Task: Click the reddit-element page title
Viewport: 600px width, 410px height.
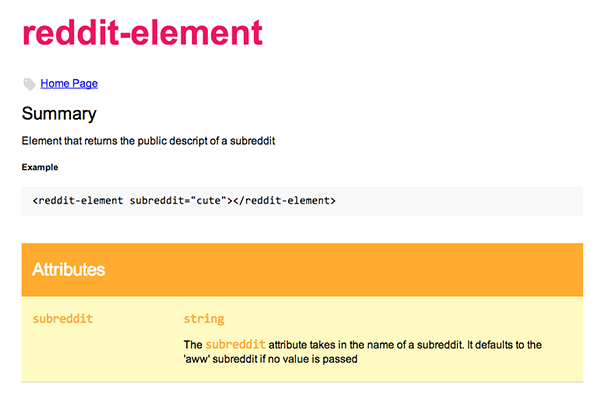Action: pyautogui.click(x=142, y=33)
